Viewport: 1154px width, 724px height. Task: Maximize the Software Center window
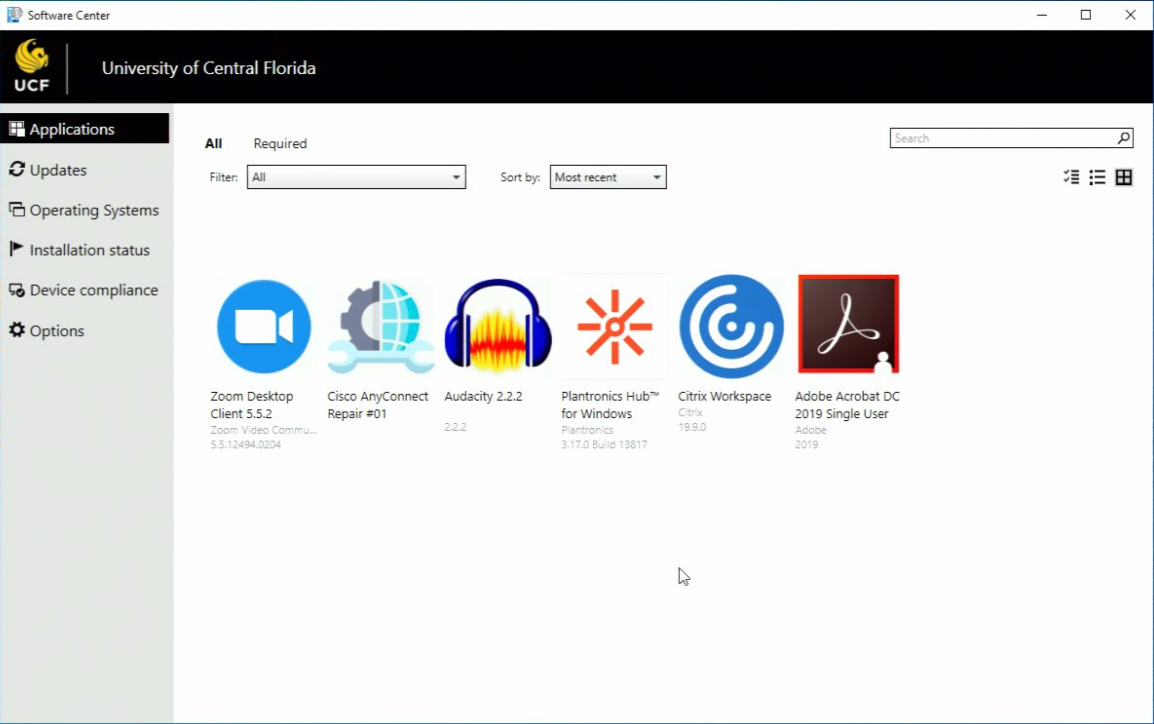(x=1086, y=15)
